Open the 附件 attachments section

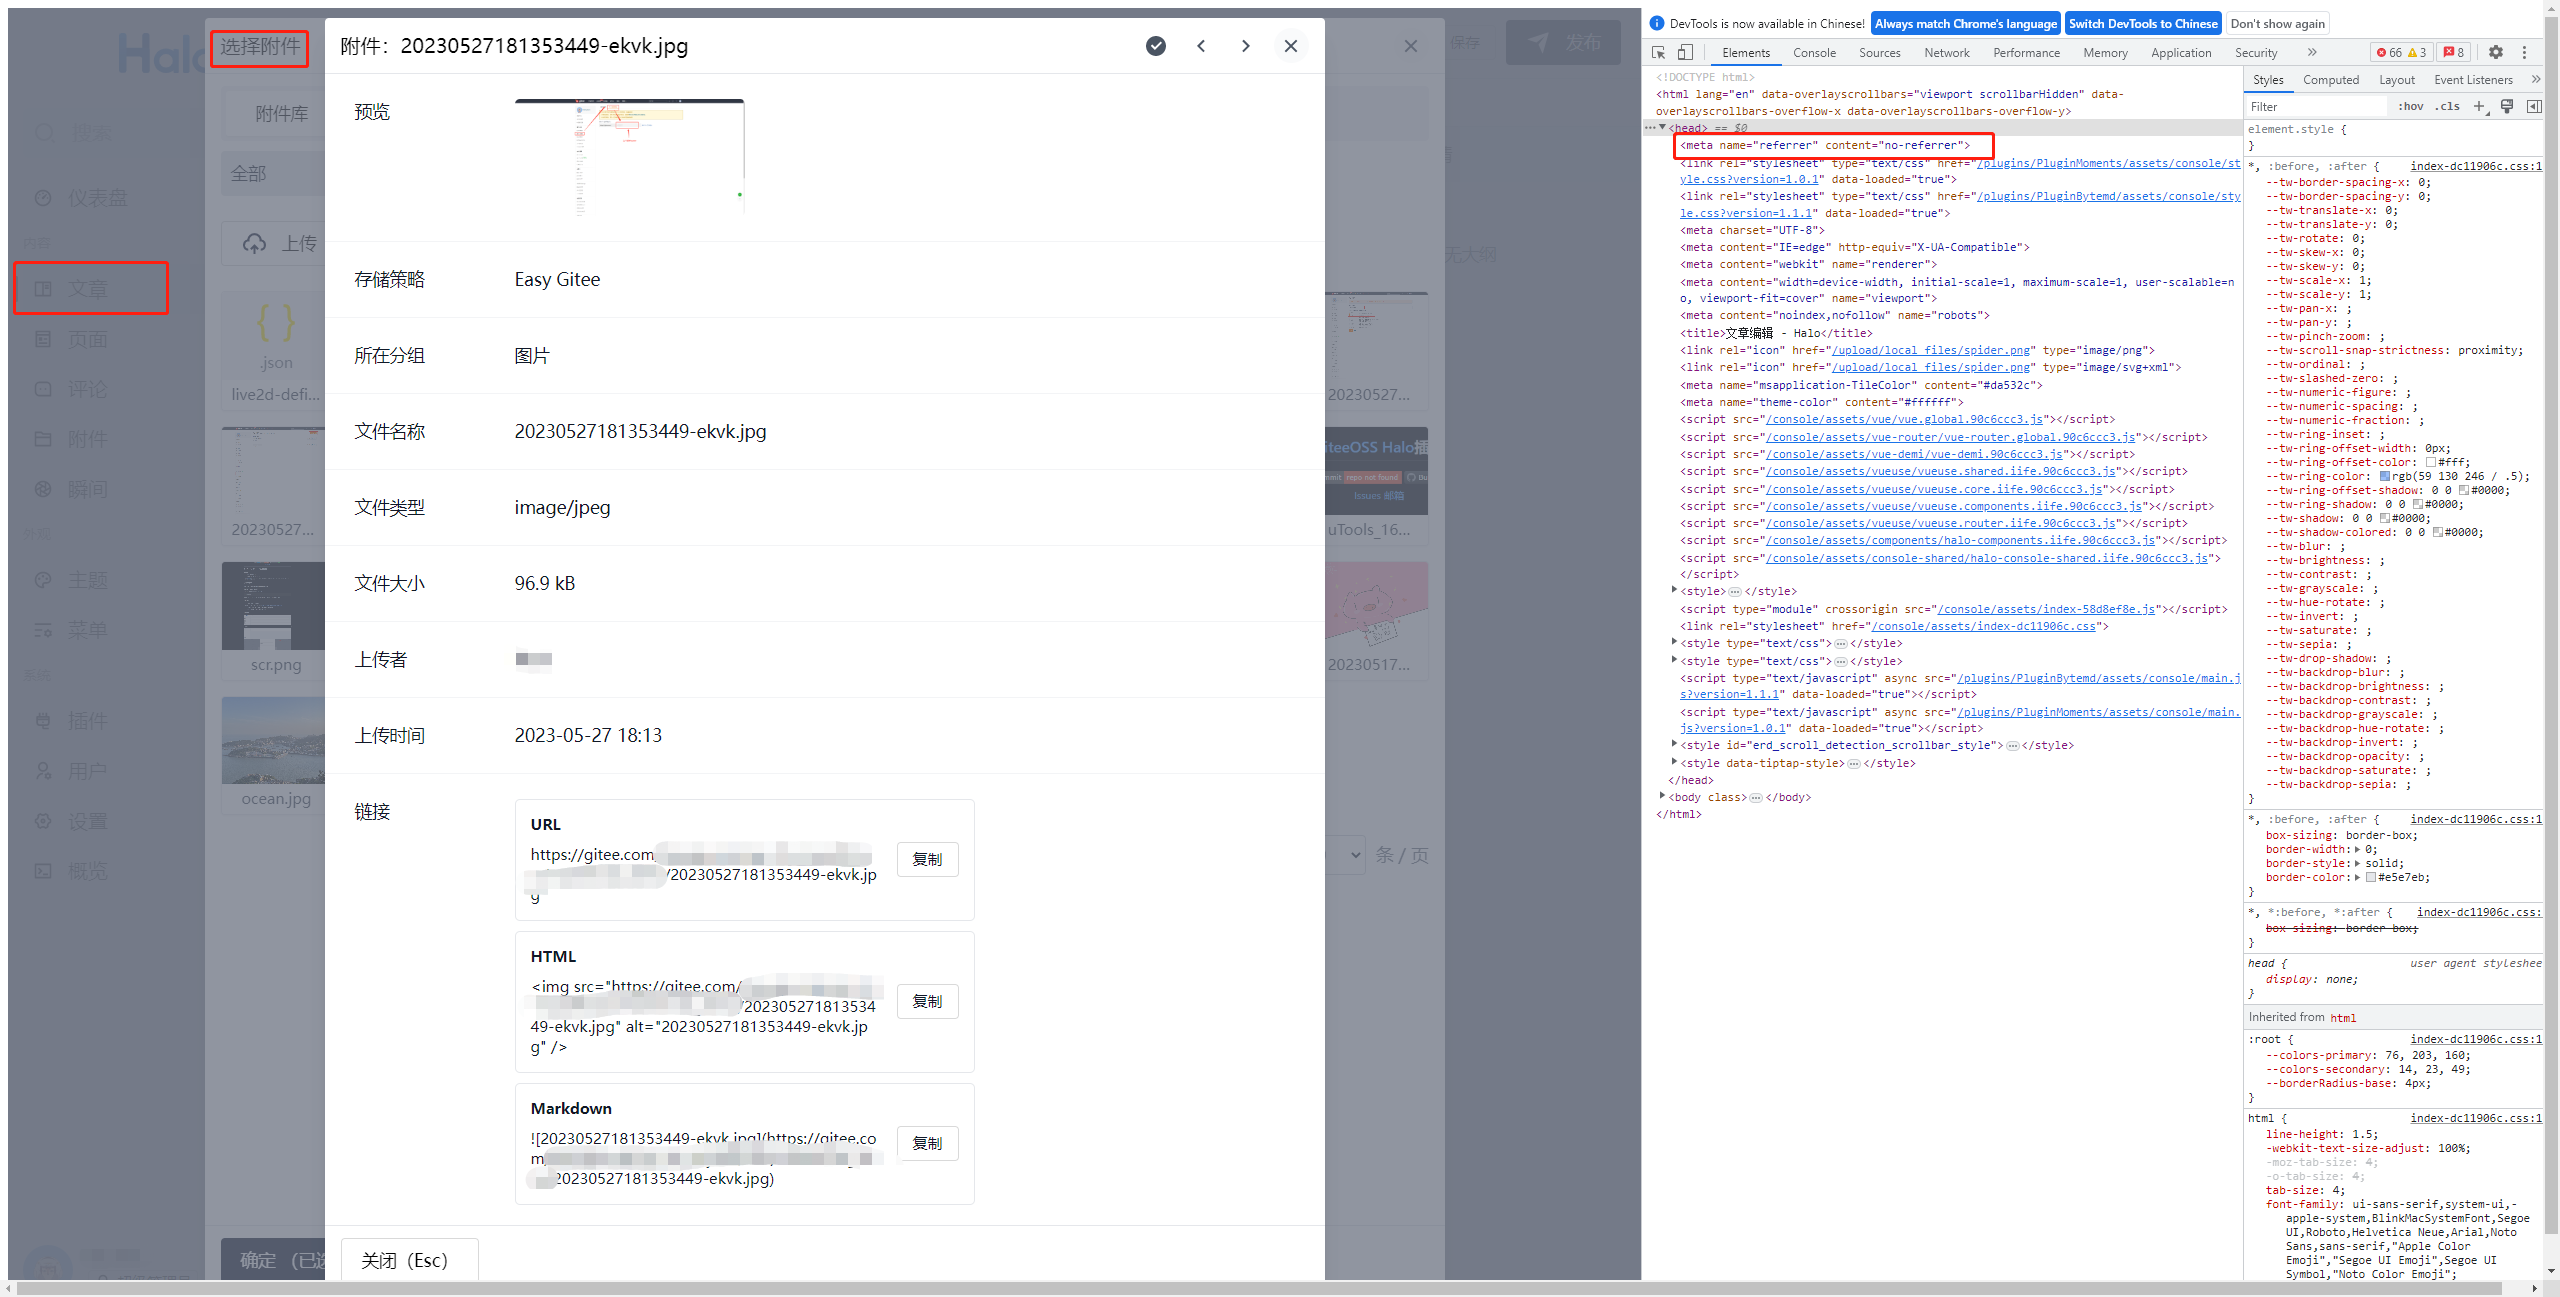(88, 438)
